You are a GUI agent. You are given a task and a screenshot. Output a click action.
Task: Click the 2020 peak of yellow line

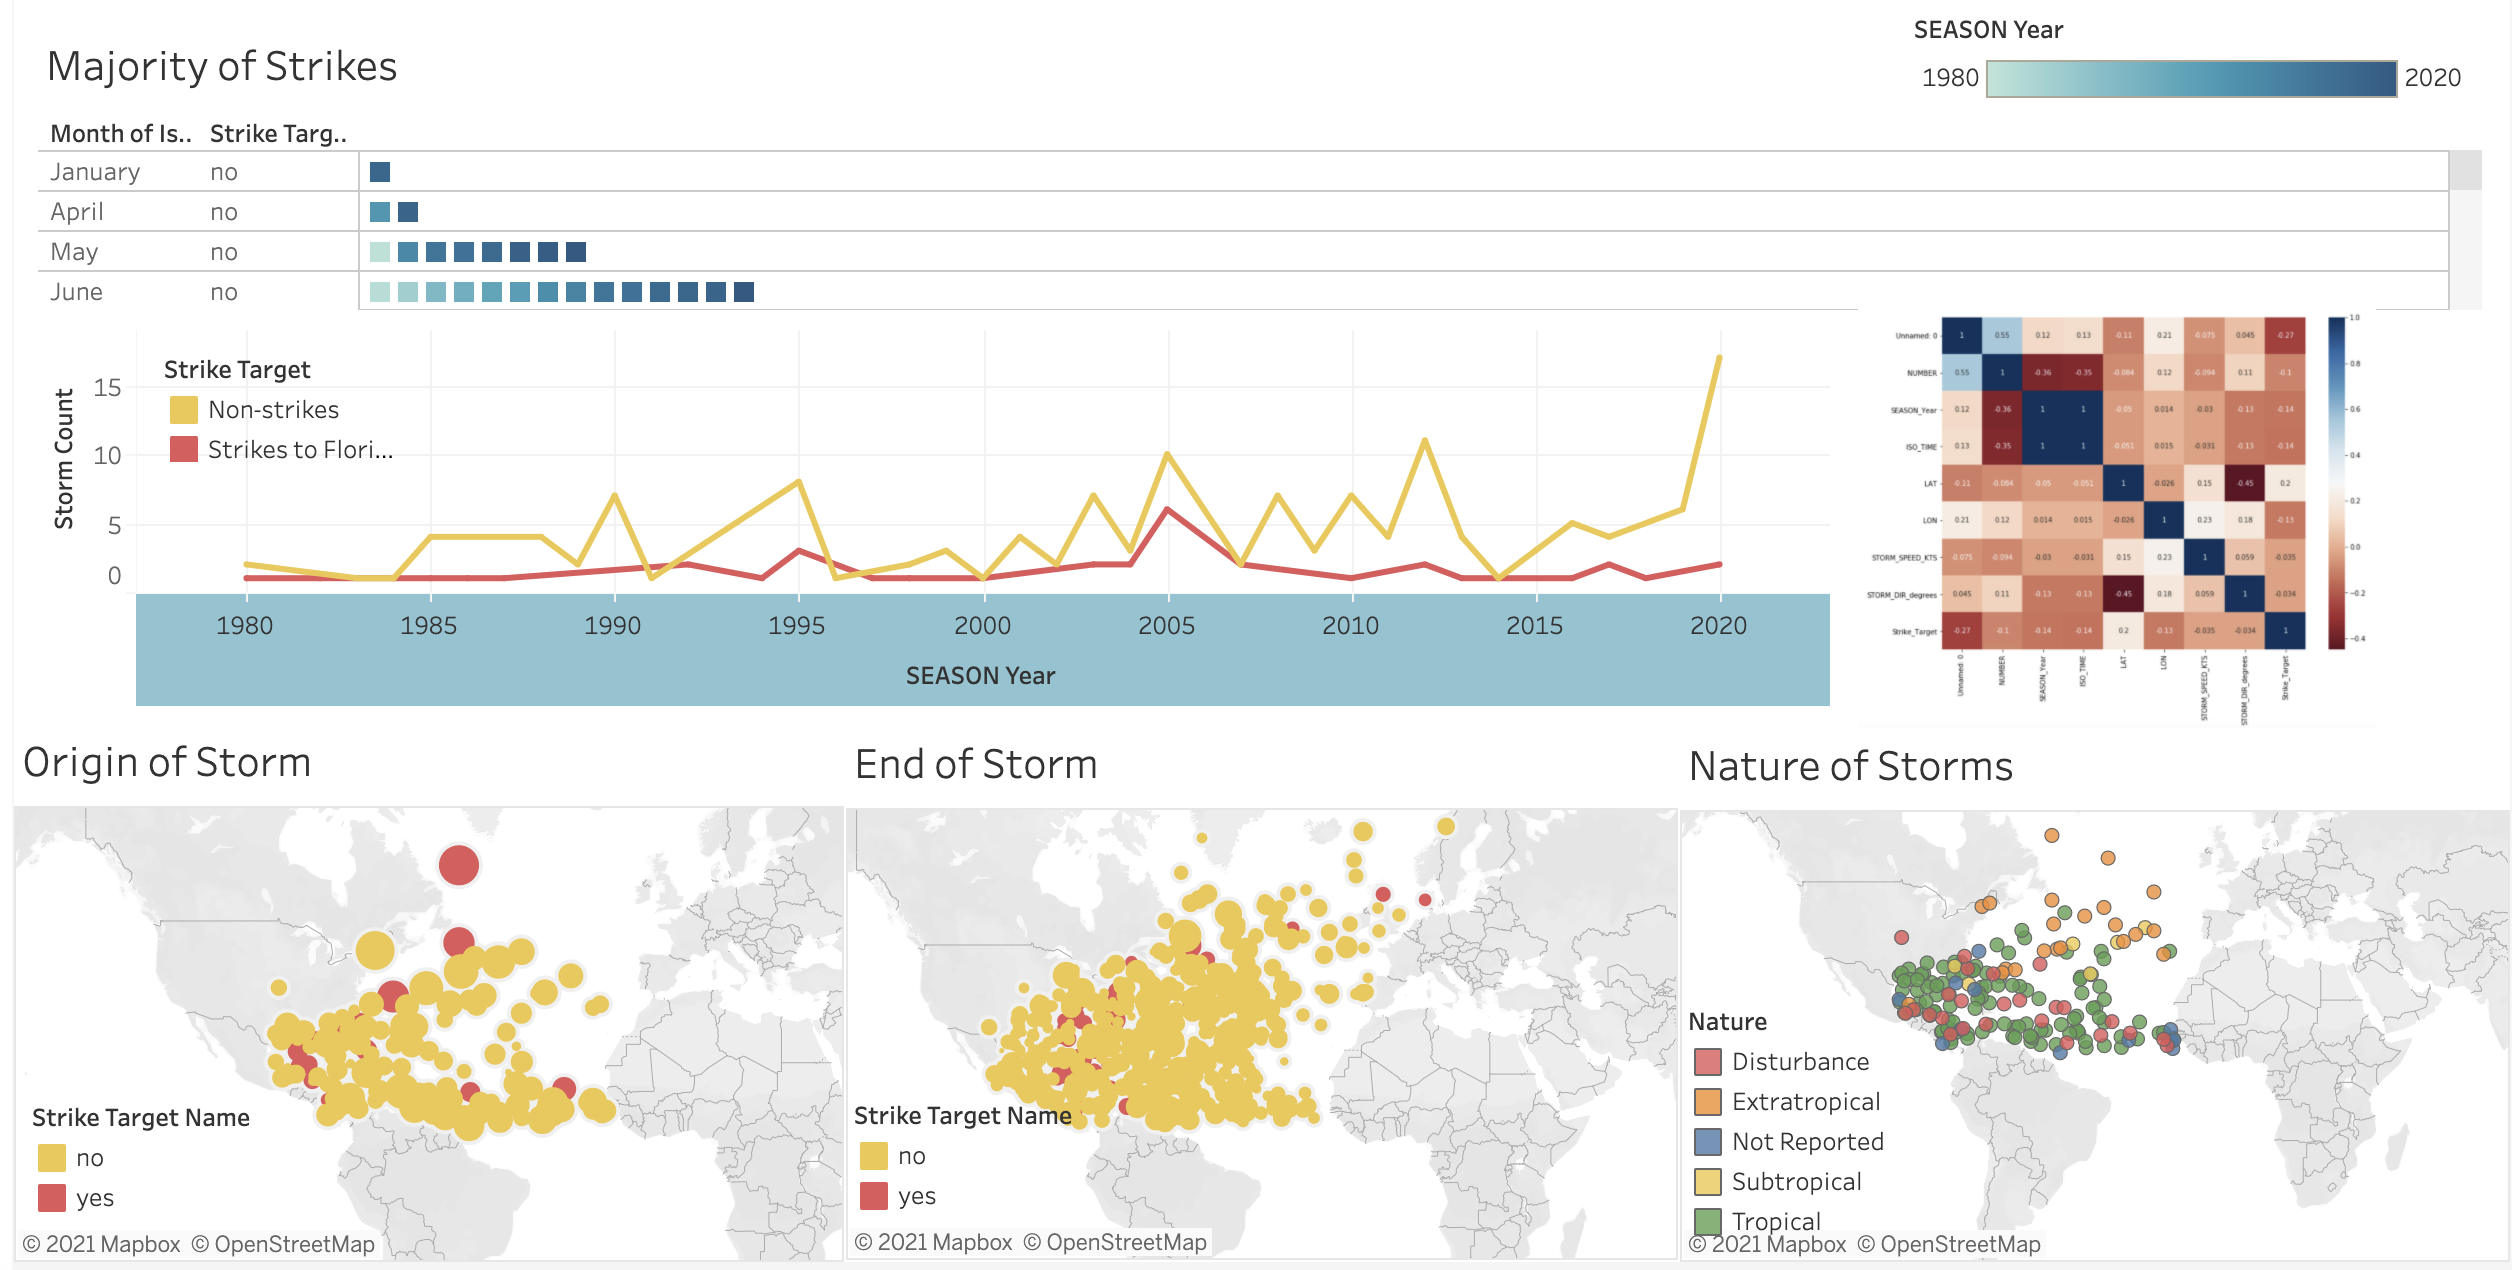(x=1719, y=357)
